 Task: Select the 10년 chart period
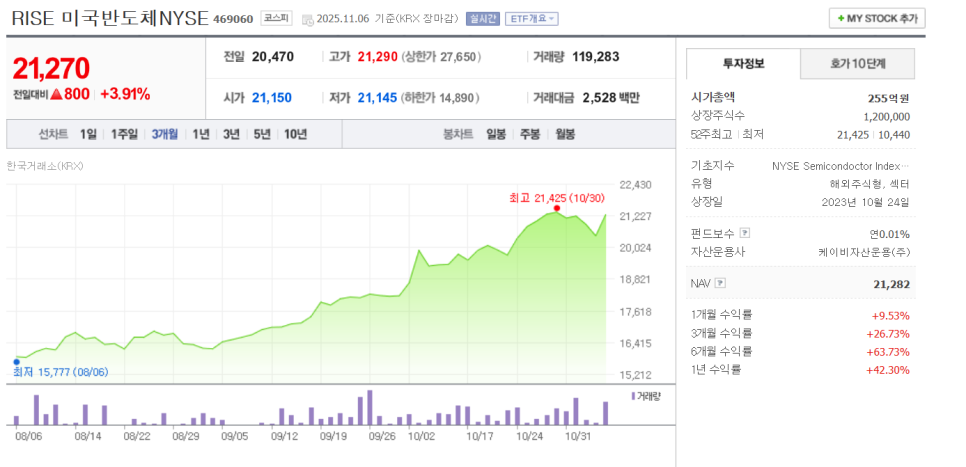tap(295, 134)
